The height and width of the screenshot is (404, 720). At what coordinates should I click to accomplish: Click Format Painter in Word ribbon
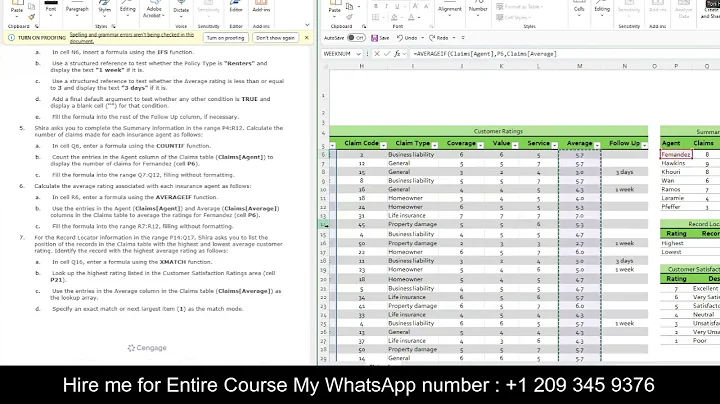coord(32,17)
